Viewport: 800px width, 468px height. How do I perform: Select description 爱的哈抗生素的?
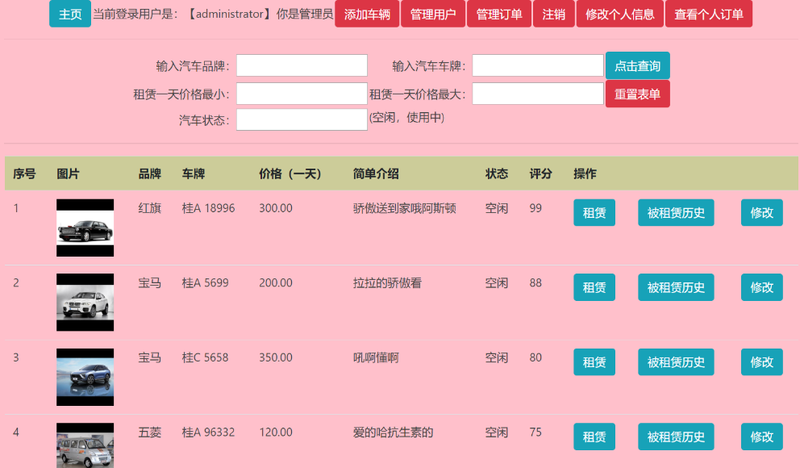click(393, 432)
